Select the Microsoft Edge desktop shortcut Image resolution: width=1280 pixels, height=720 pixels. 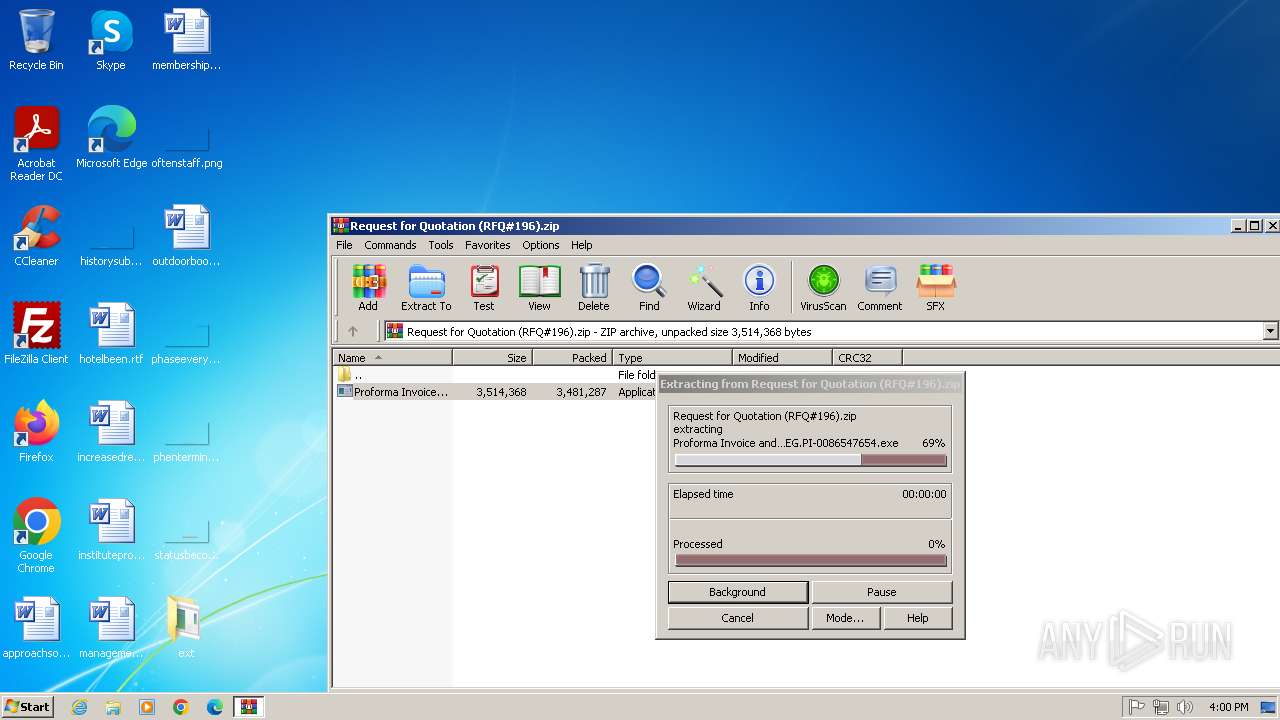pos(111,138)
